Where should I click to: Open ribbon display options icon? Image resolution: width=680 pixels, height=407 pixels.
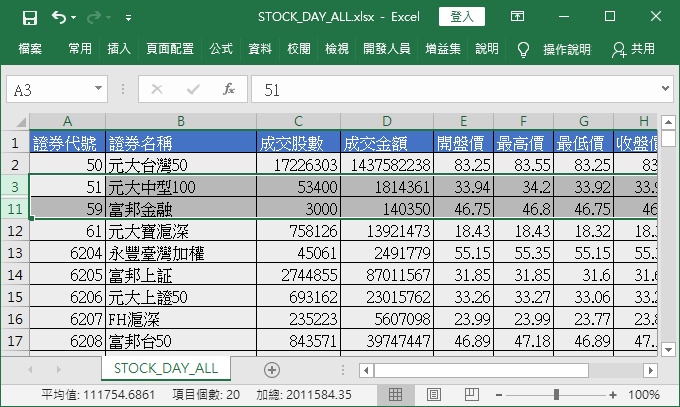(517, 16)
